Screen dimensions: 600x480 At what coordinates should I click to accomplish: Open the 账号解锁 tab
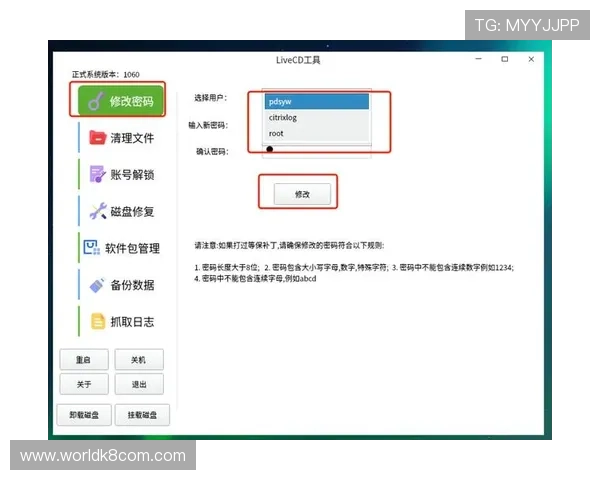tap(122, 175)
